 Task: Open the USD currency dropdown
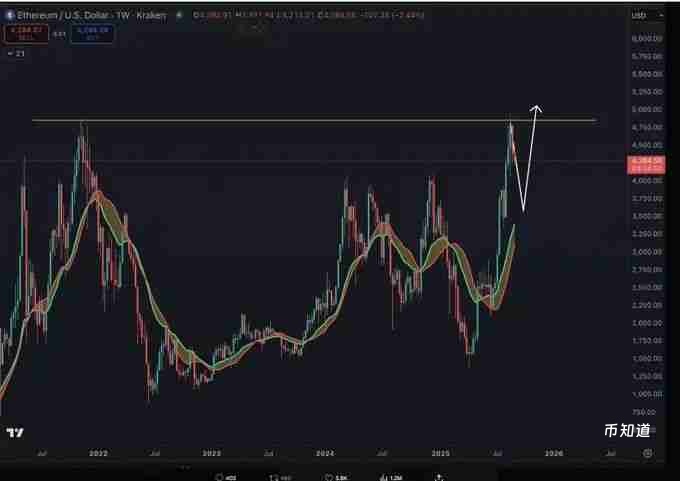point(638,17)
